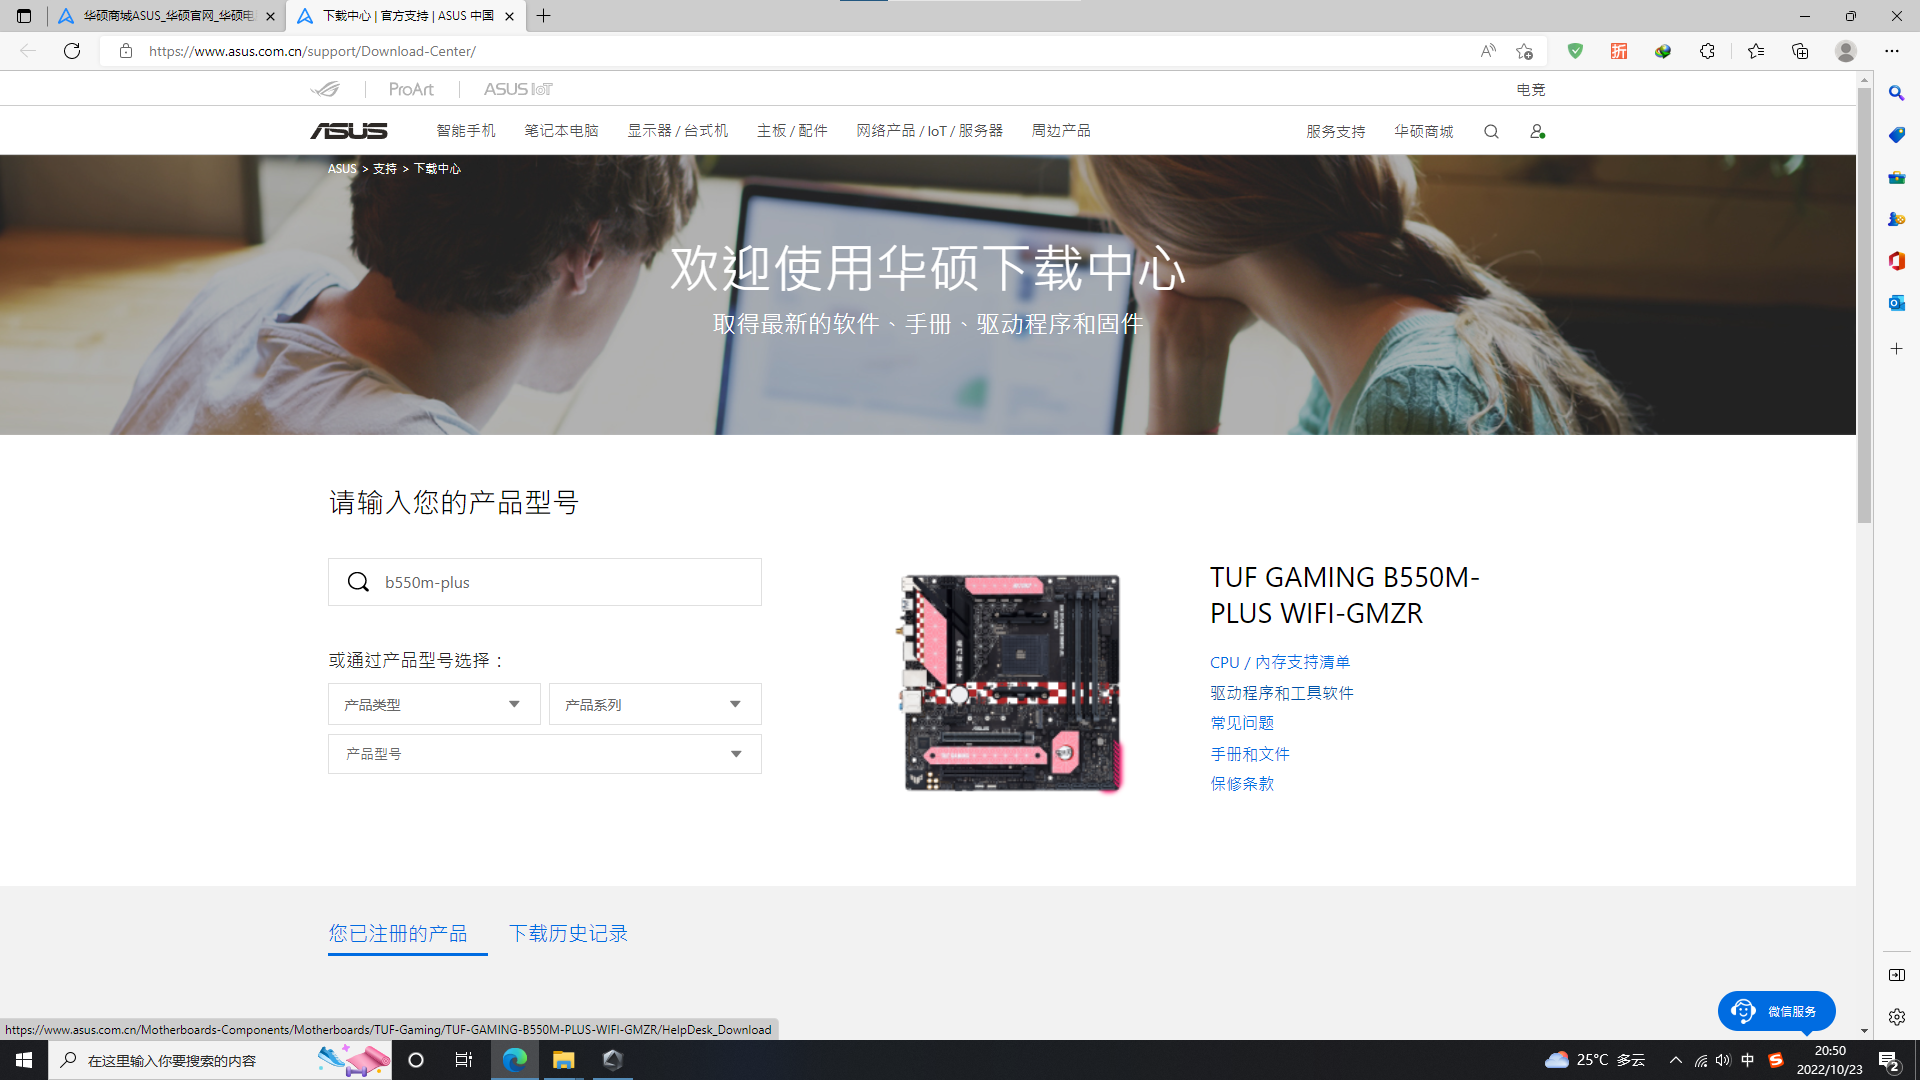Expand the 产品型号 dropdown
The height and width of the screenshot is (1080, 1920).
tap(544, 754)
